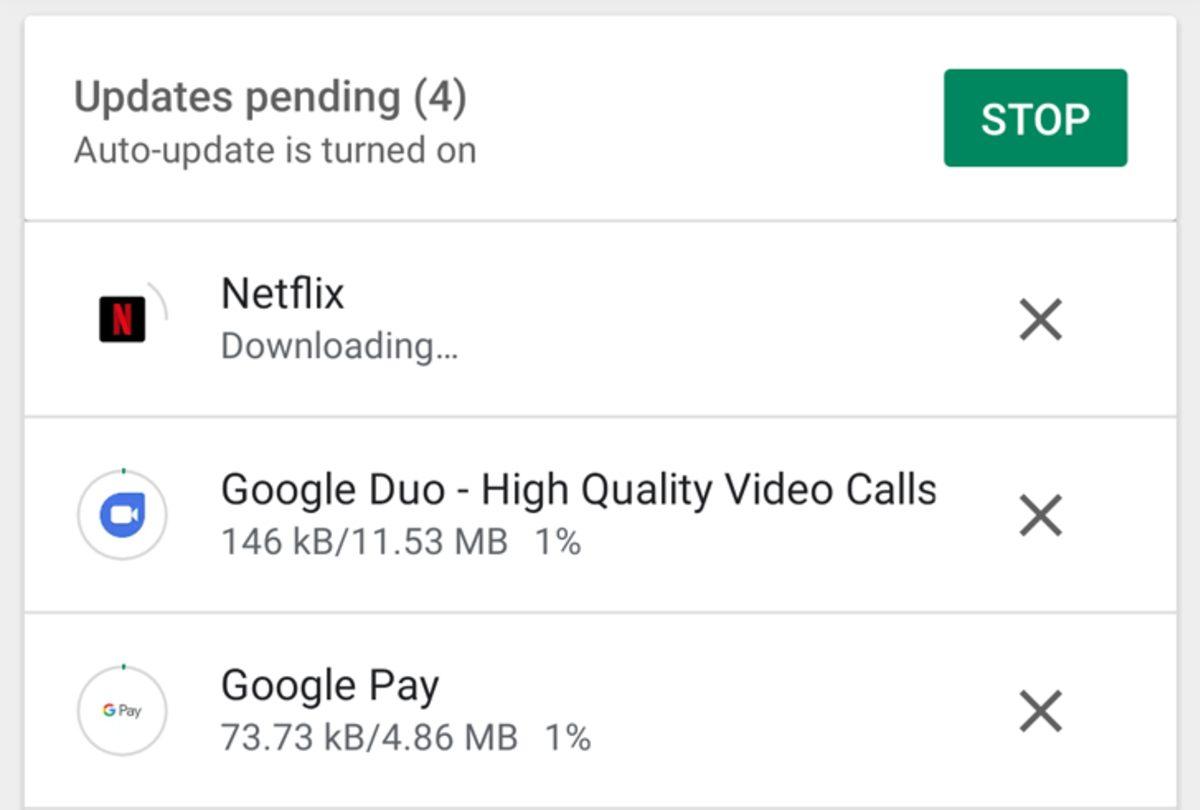Select the Netflix Downloading status text
1200x810 pixels.
coord(340,350)
